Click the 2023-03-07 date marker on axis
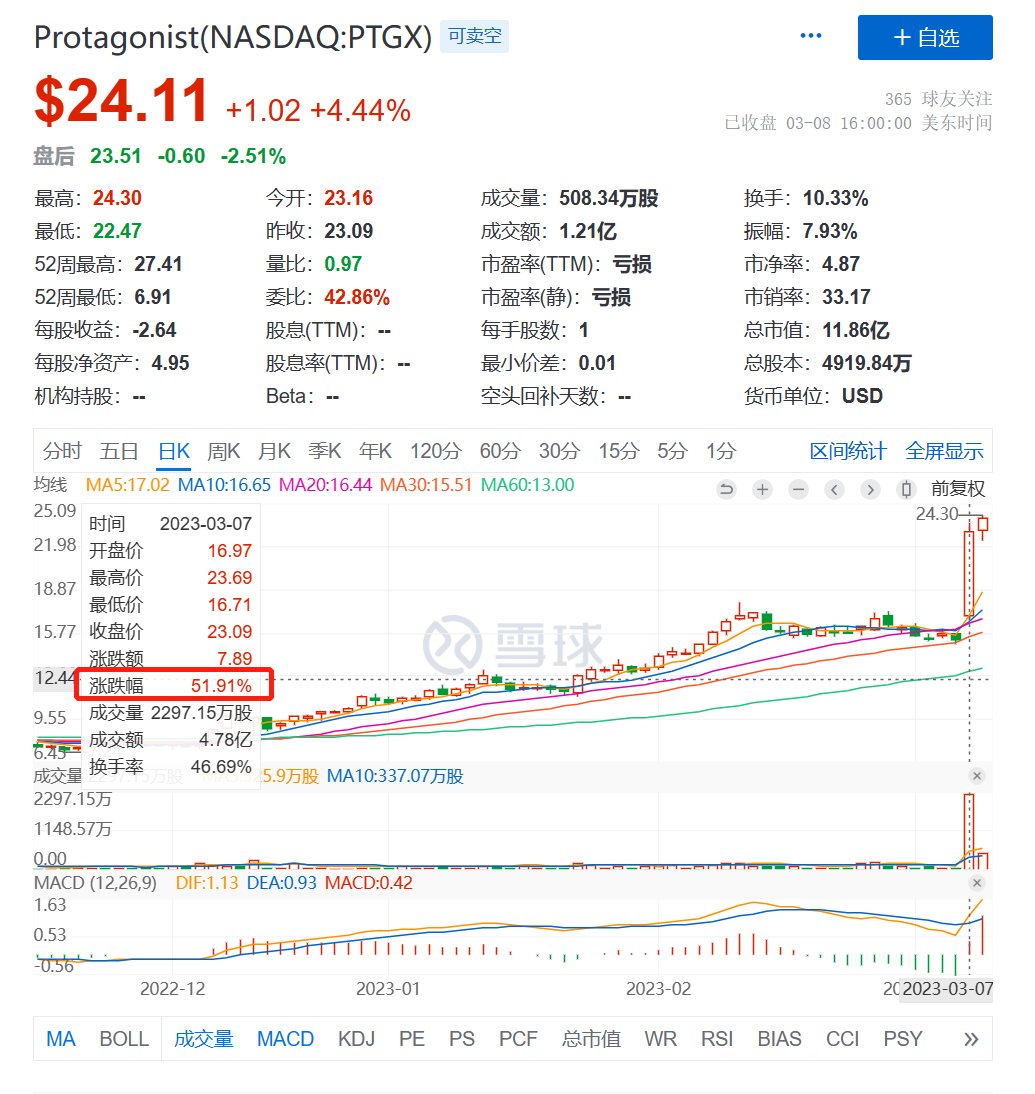The image size is (1035, 1094). [x=947, y=989]
